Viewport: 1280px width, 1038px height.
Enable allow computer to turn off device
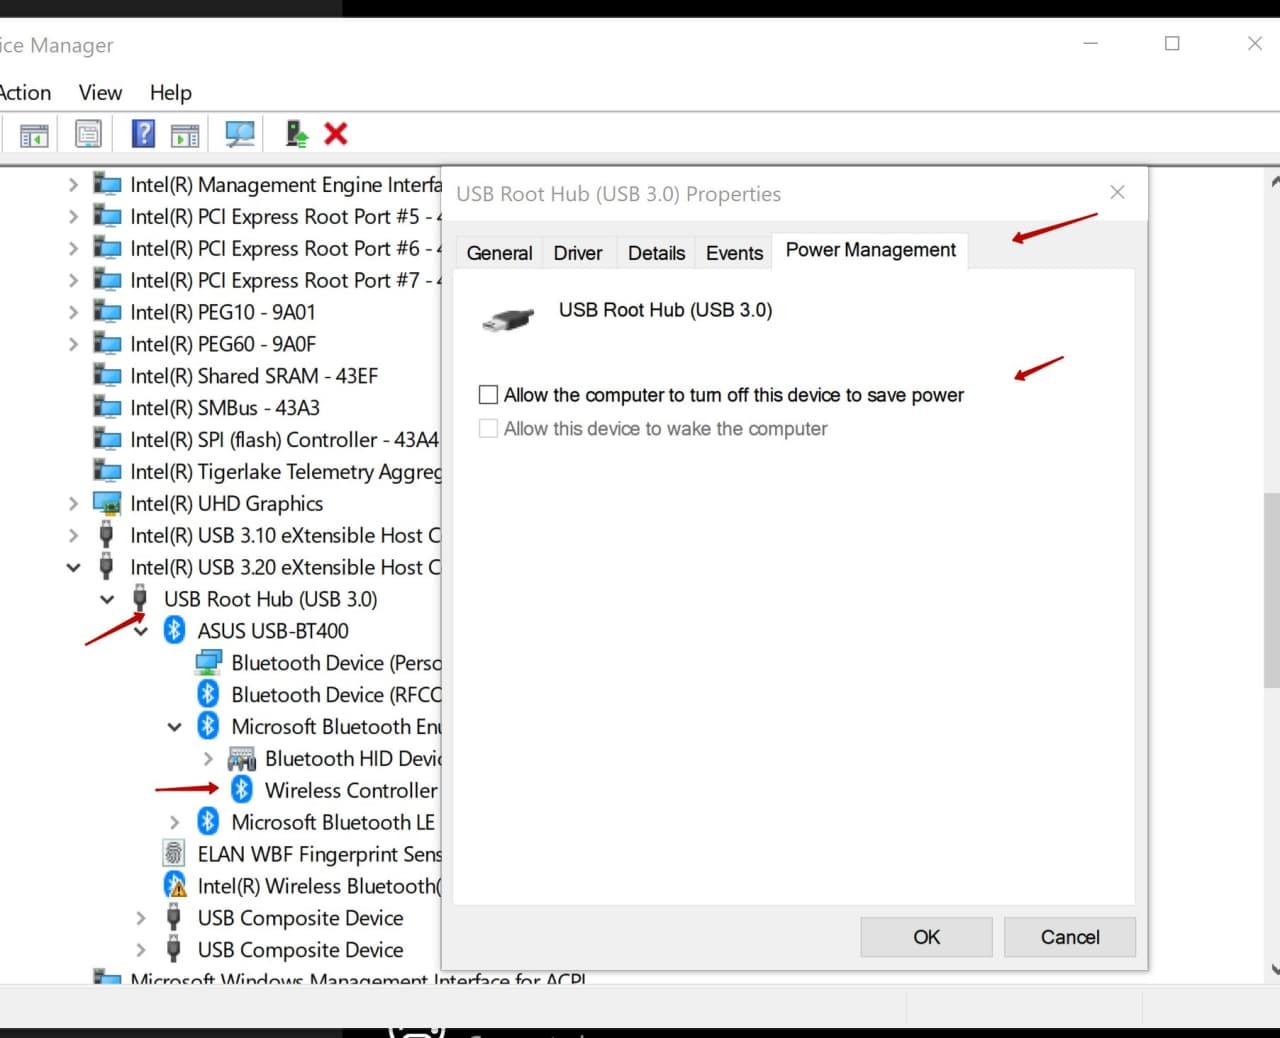[x=489, y=395]
